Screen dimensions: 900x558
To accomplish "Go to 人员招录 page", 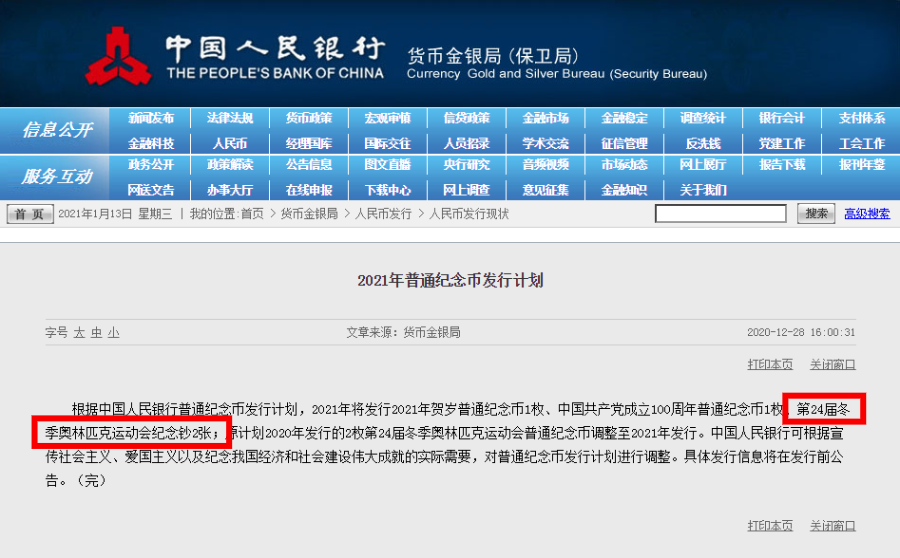I will pyautogui.click(x=467, y=143).
